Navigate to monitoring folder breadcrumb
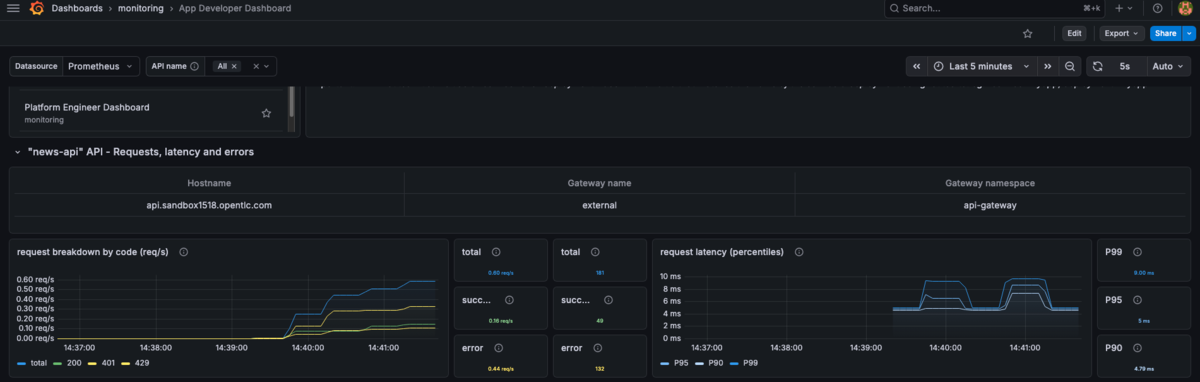Viewport: 1200px width, 382px height. (140, 8)
